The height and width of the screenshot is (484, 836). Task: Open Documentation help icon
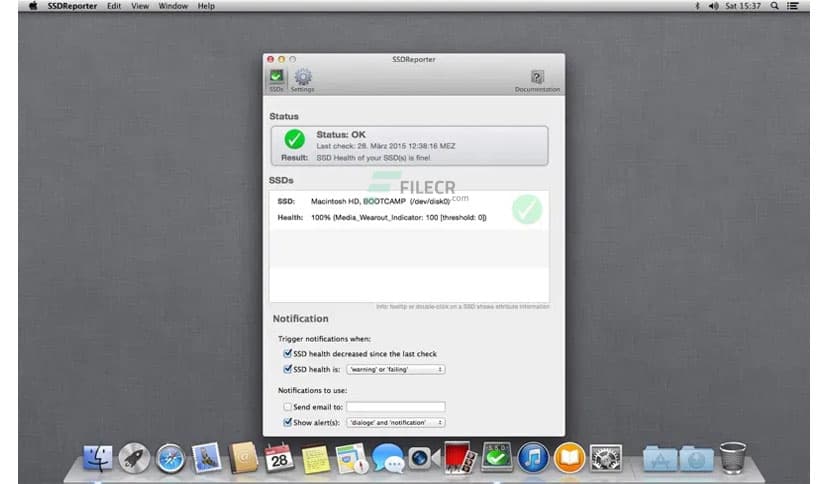tap(537, 80)
